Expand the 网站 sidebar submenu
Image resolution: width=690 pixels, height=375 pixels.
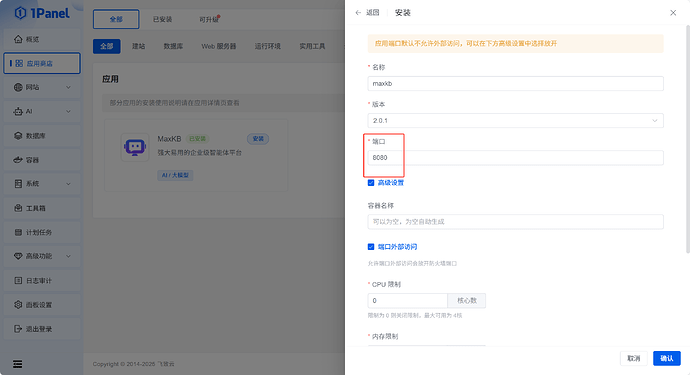(68, 87)
